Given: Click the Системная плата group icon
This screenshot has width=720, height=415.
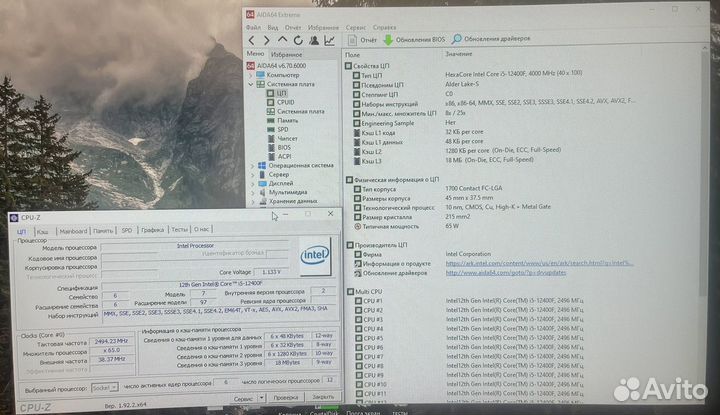Looking at the screenshot, I should point(260,84).
